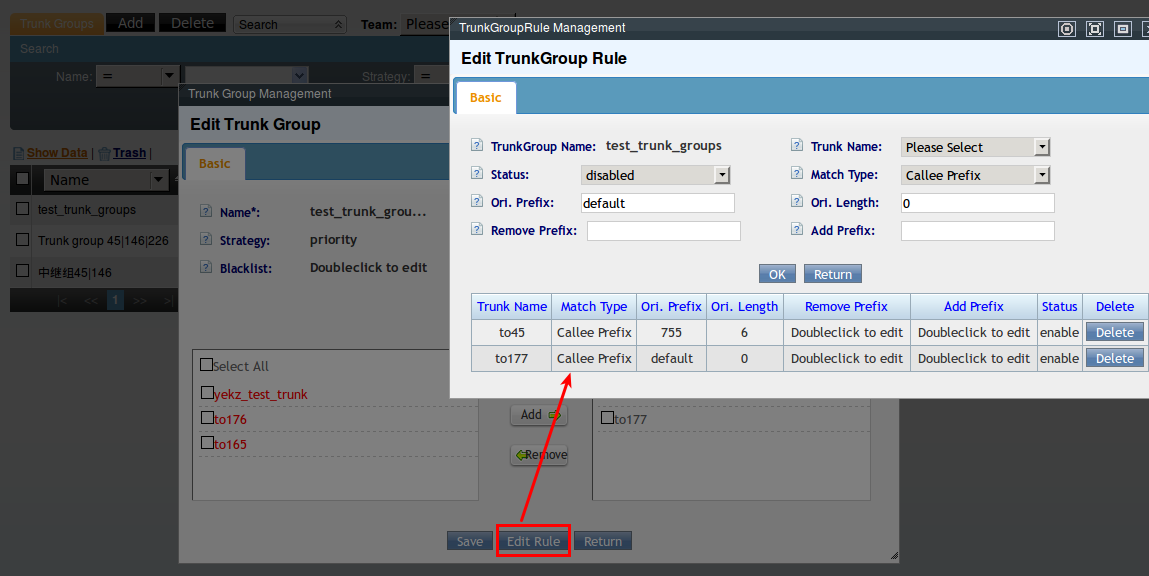Click help icon next to Match Type

(797, 174)
